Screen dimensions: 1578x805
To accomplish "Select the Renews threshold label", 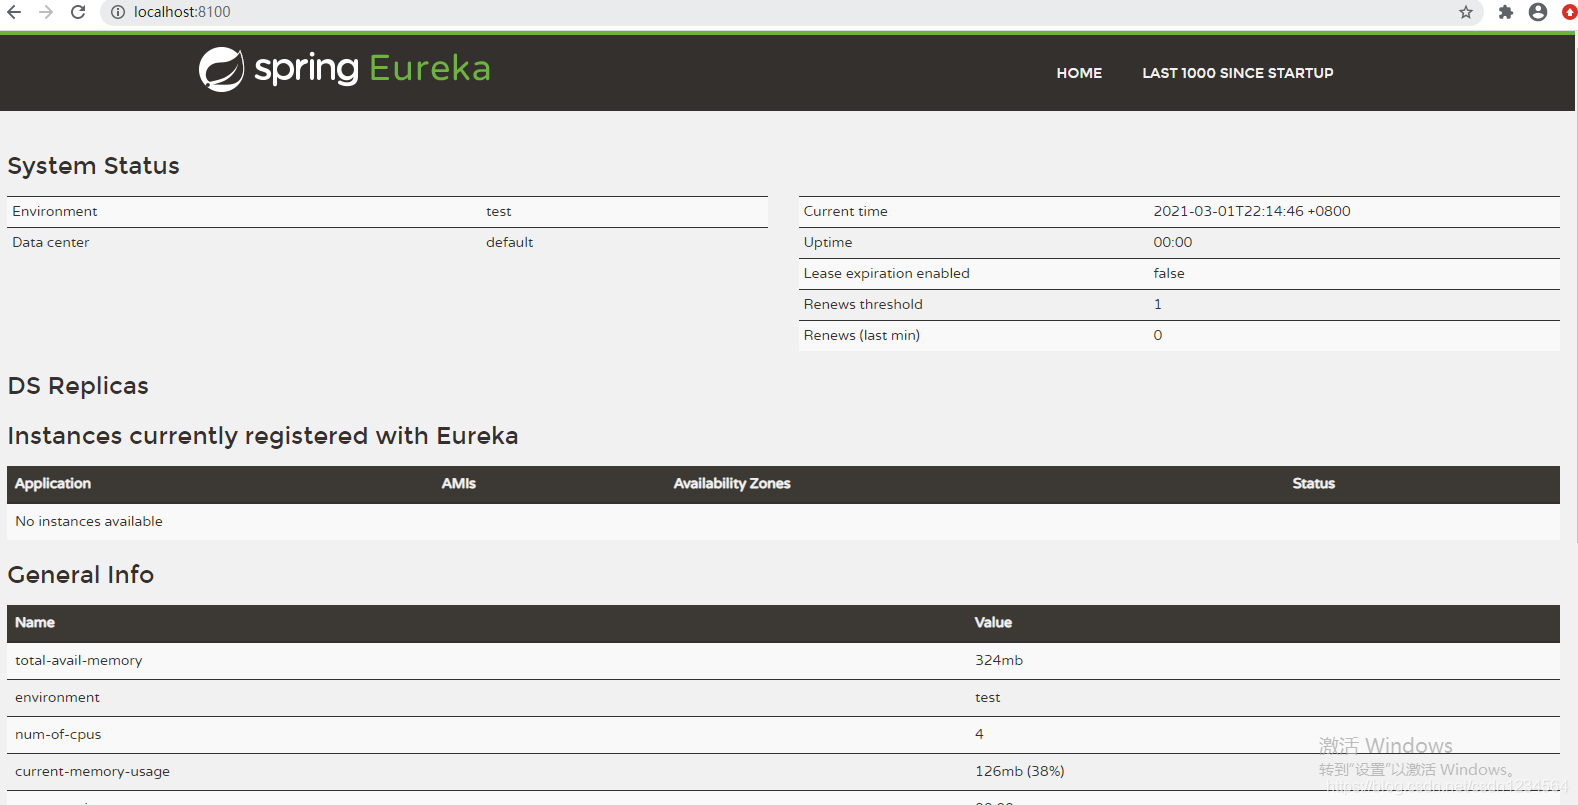I will point(863,304).
